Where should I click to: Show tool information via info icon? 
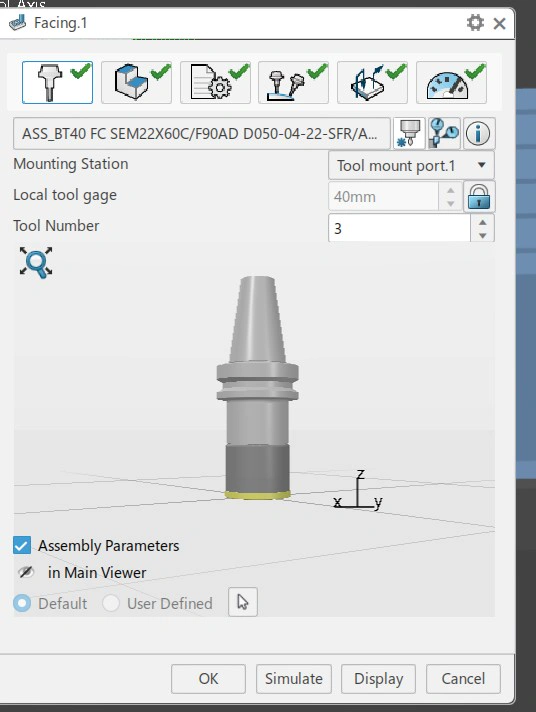478,134
